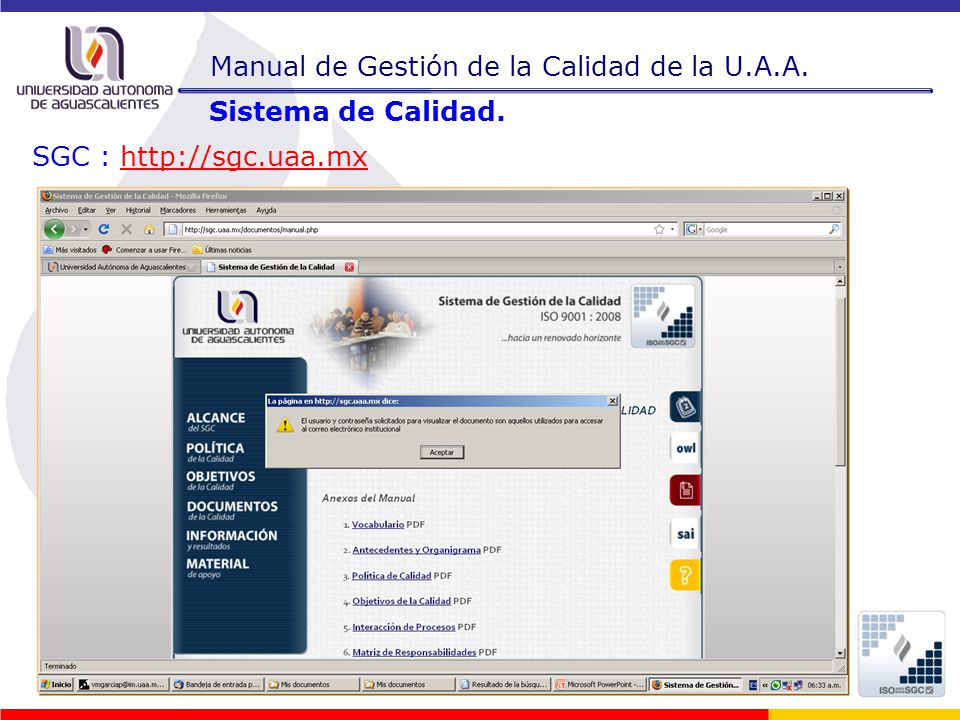The image size is (960, 720).
Task: Open the Herramientas menu
Action: click(226, 210)
